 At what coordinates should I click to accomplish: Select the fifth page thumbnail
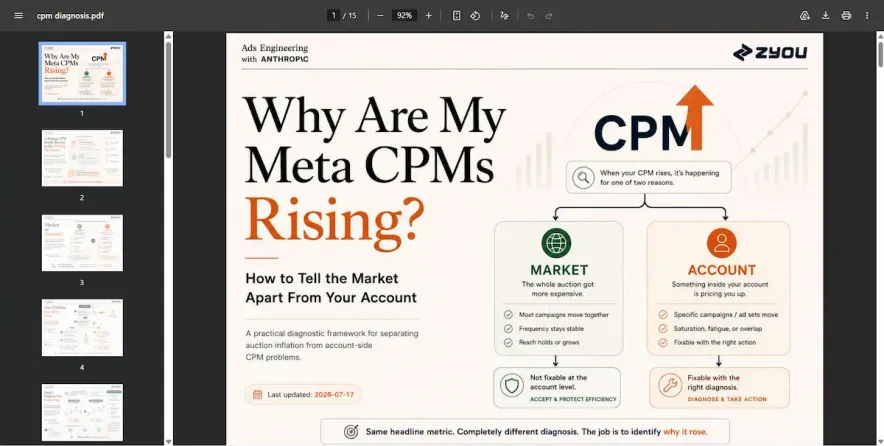pyautogui.click(x=82, y=412)
